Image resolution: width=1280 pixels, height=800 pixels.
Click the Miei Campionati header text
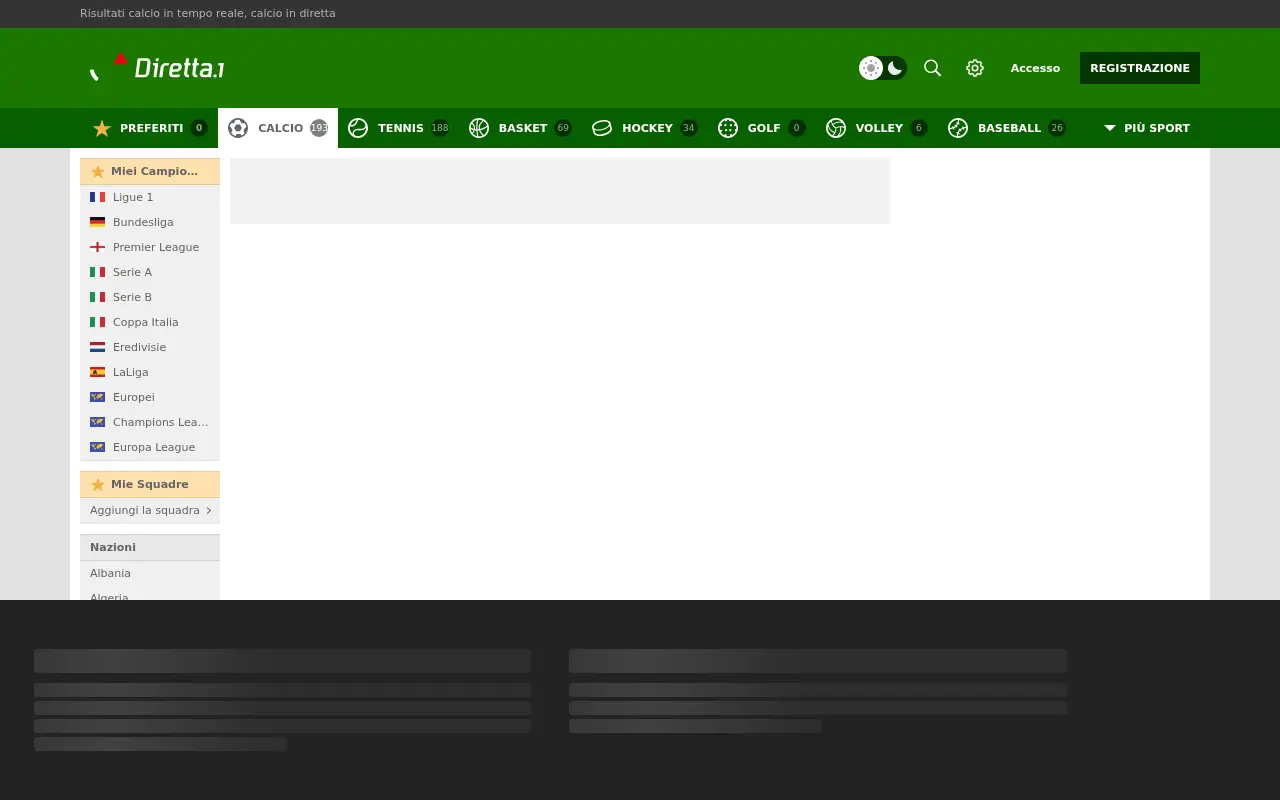coord(154,171)
